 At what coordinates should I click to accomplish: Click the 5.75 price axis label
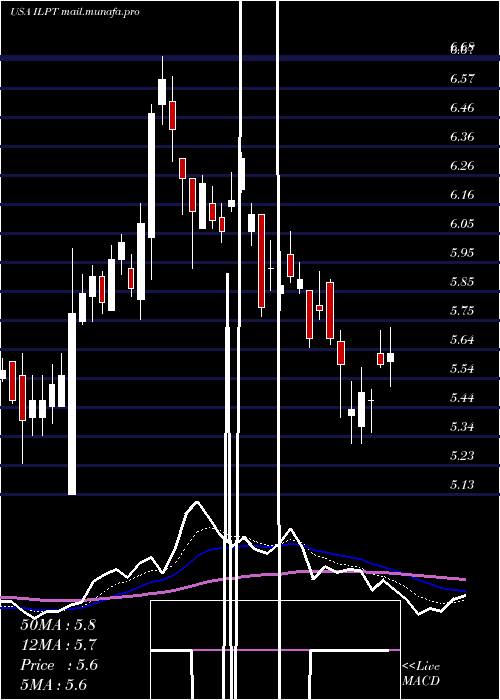coord(462,311)
